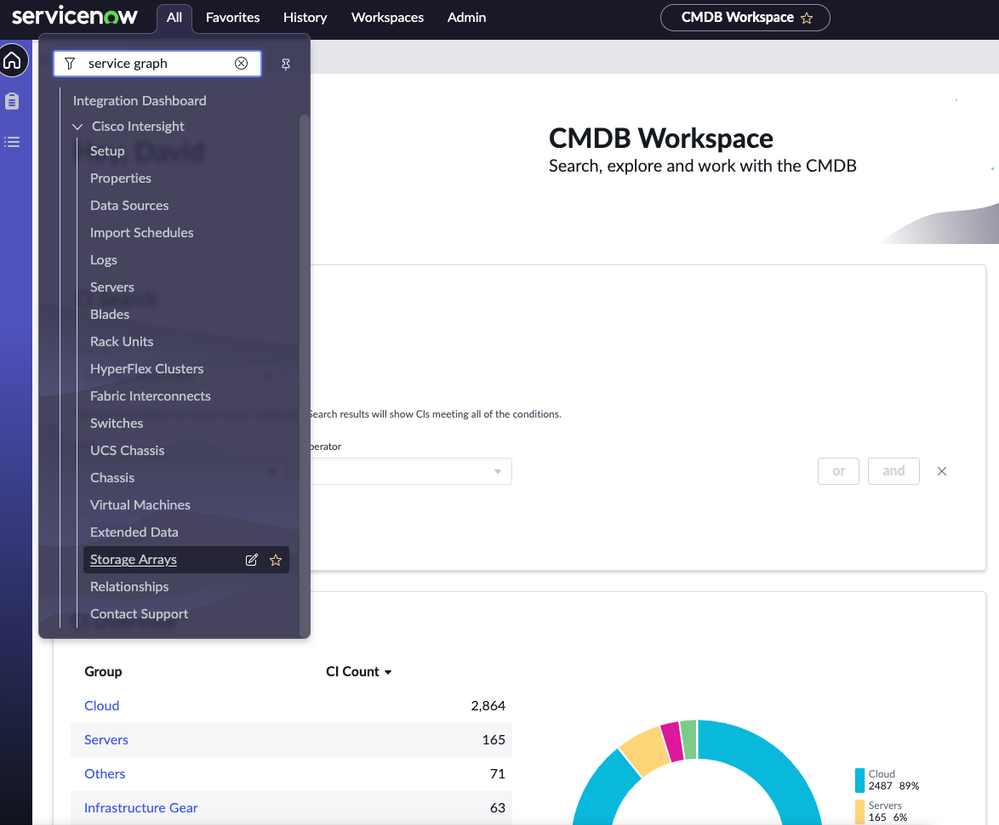Screen dimensions: 999x825
Task: Click the navigator filter input field
Action: (157, 63)
